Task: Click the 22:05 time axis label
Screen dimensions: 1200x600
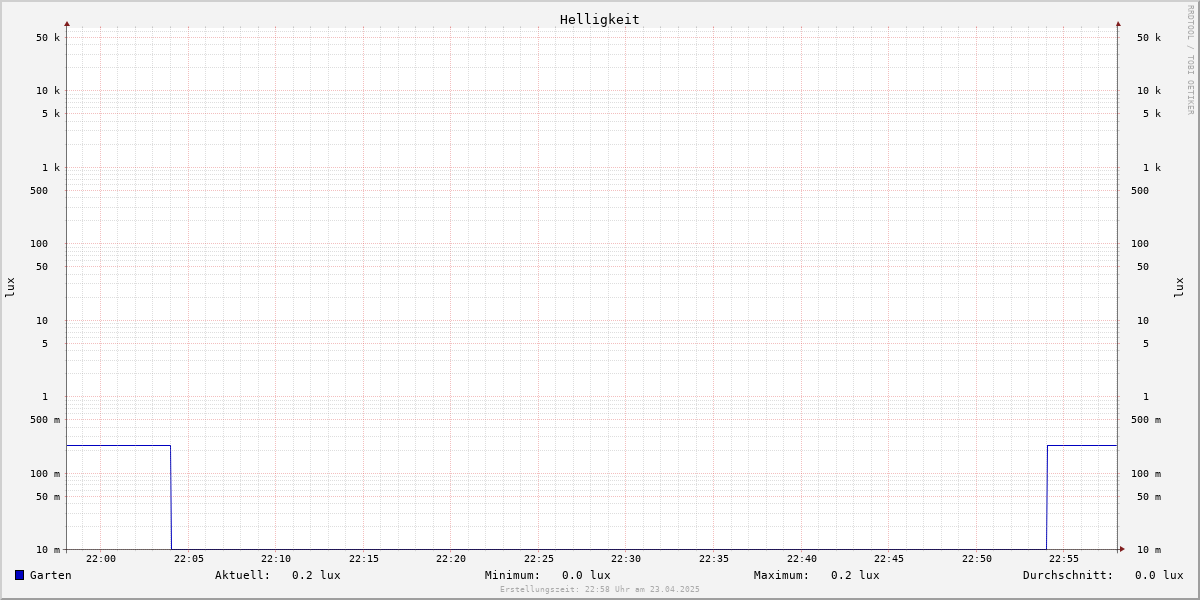Action: [x=189, y=559]
